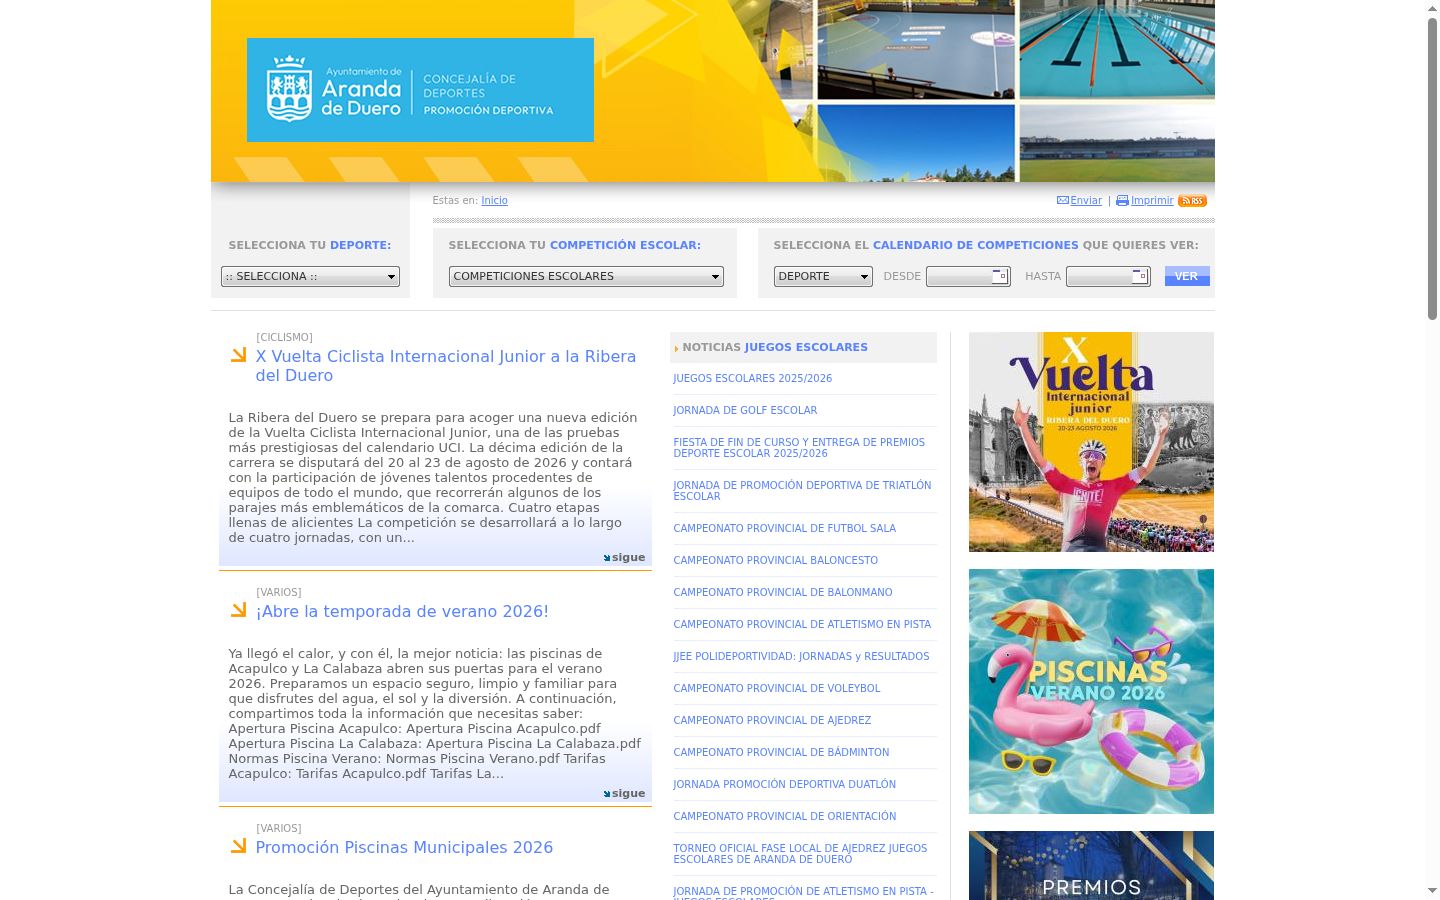Click the Enviar link
The width and height of the screenshot is (1440, 900).
pyautogui.click(x=1086, y=201)
